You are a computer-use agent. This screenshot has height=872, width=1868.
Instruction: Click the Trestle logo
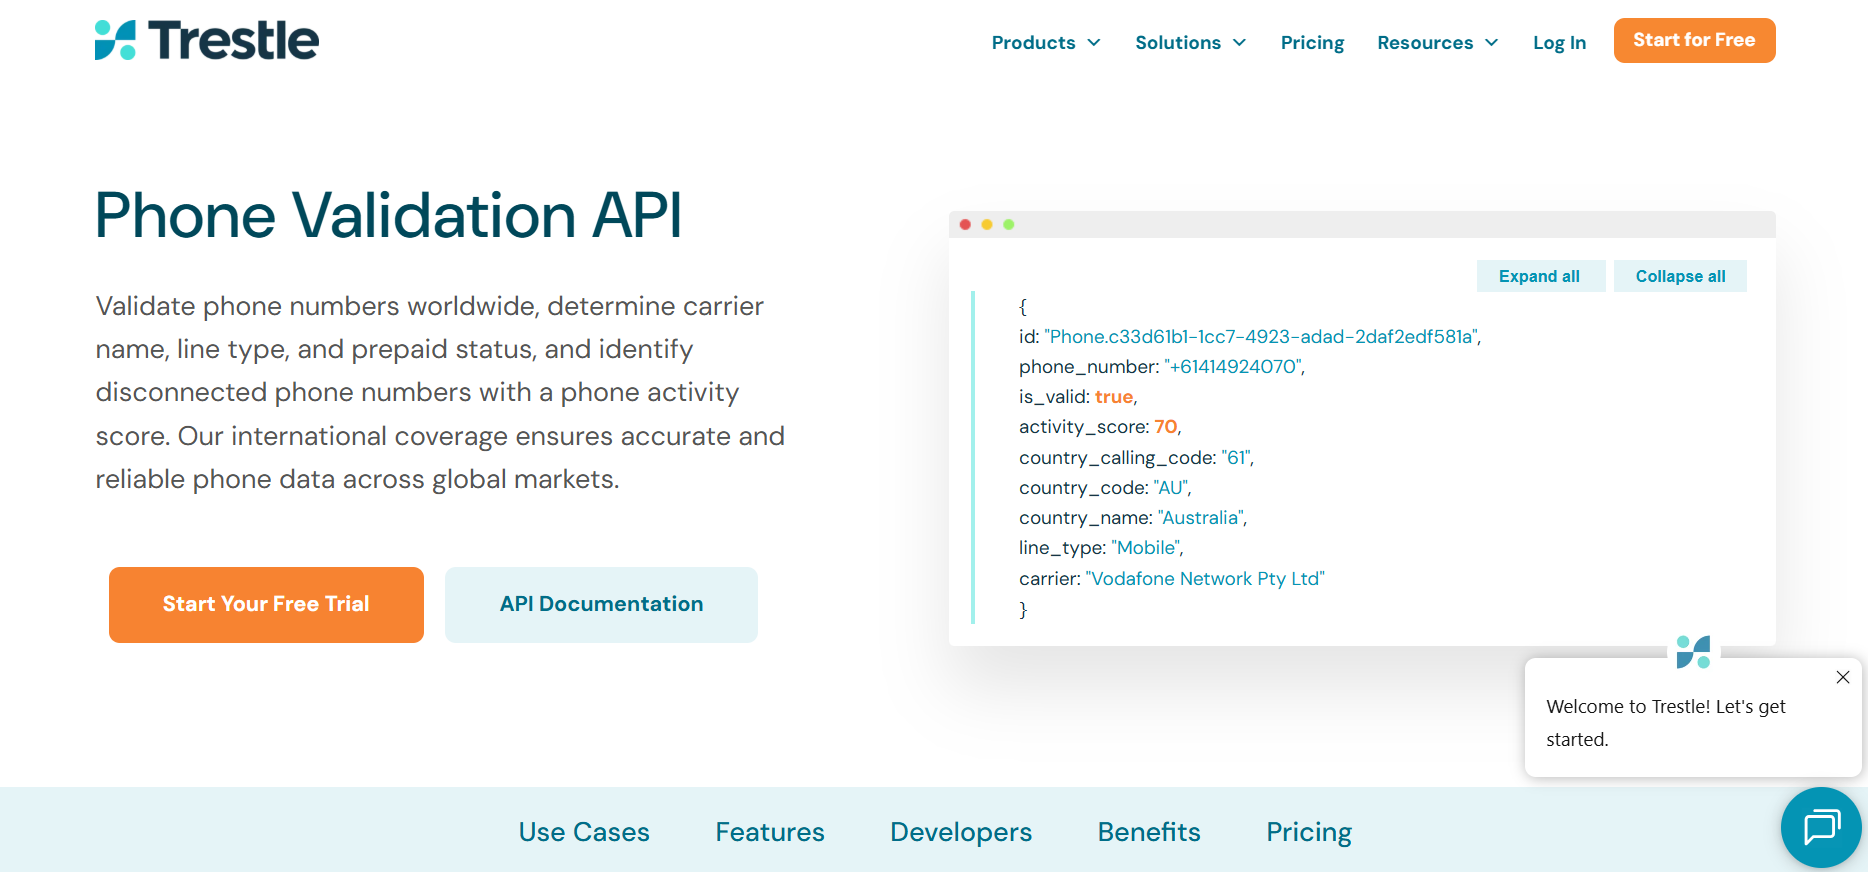207,40
